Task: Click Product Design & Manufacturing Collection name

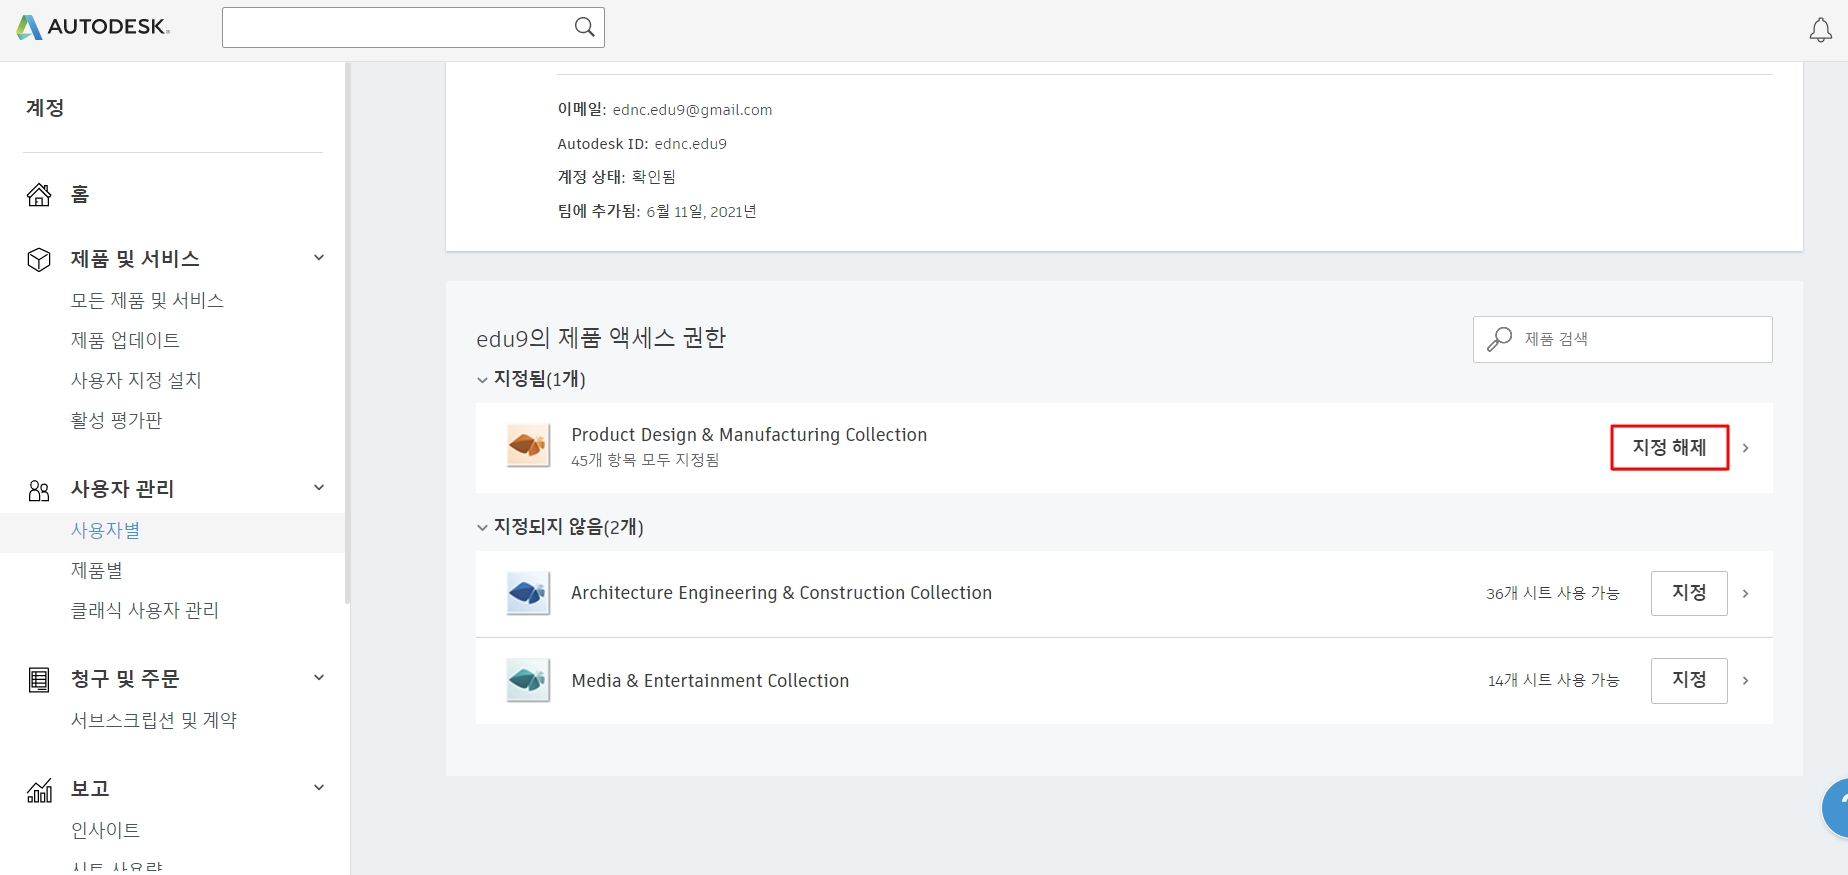Action: click(749, 435)
